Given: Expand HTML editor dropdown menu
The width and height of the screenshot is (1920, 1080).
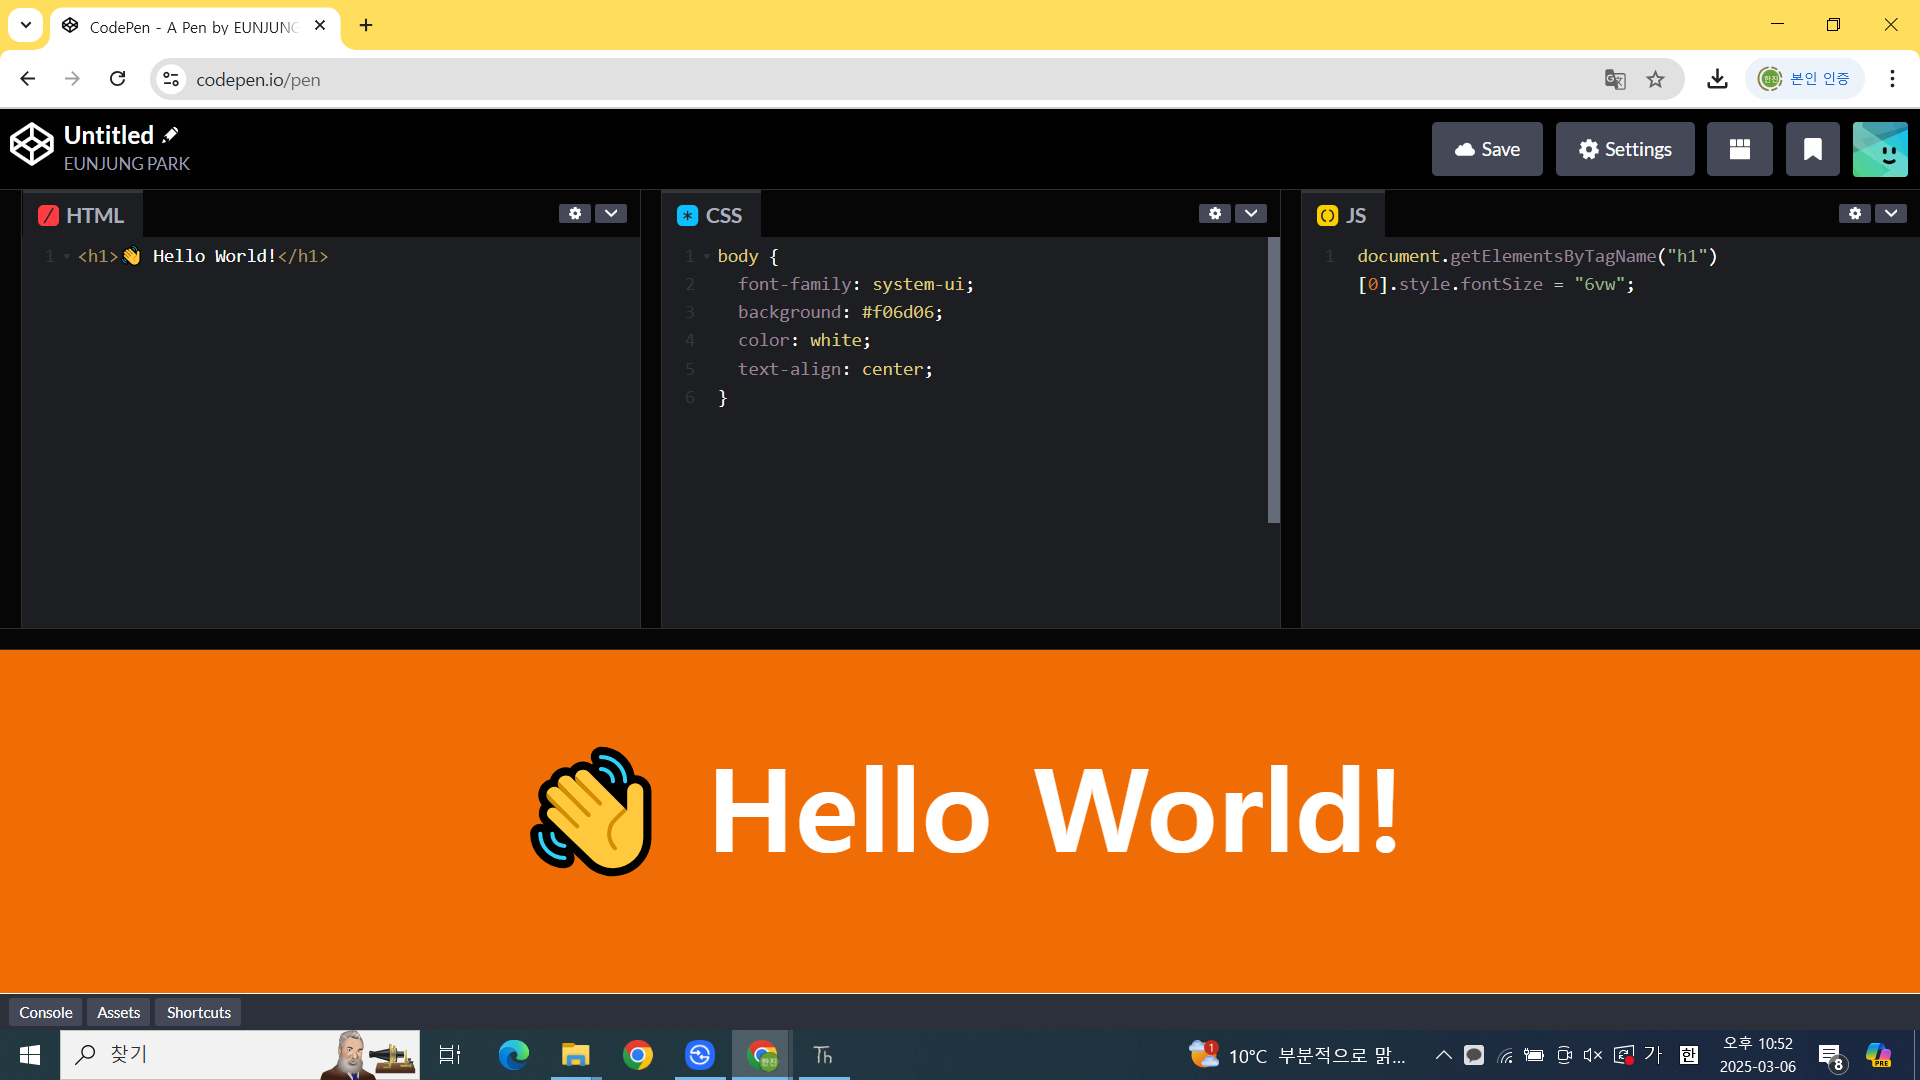Looking at the screenshot, I should coord(611,213).
